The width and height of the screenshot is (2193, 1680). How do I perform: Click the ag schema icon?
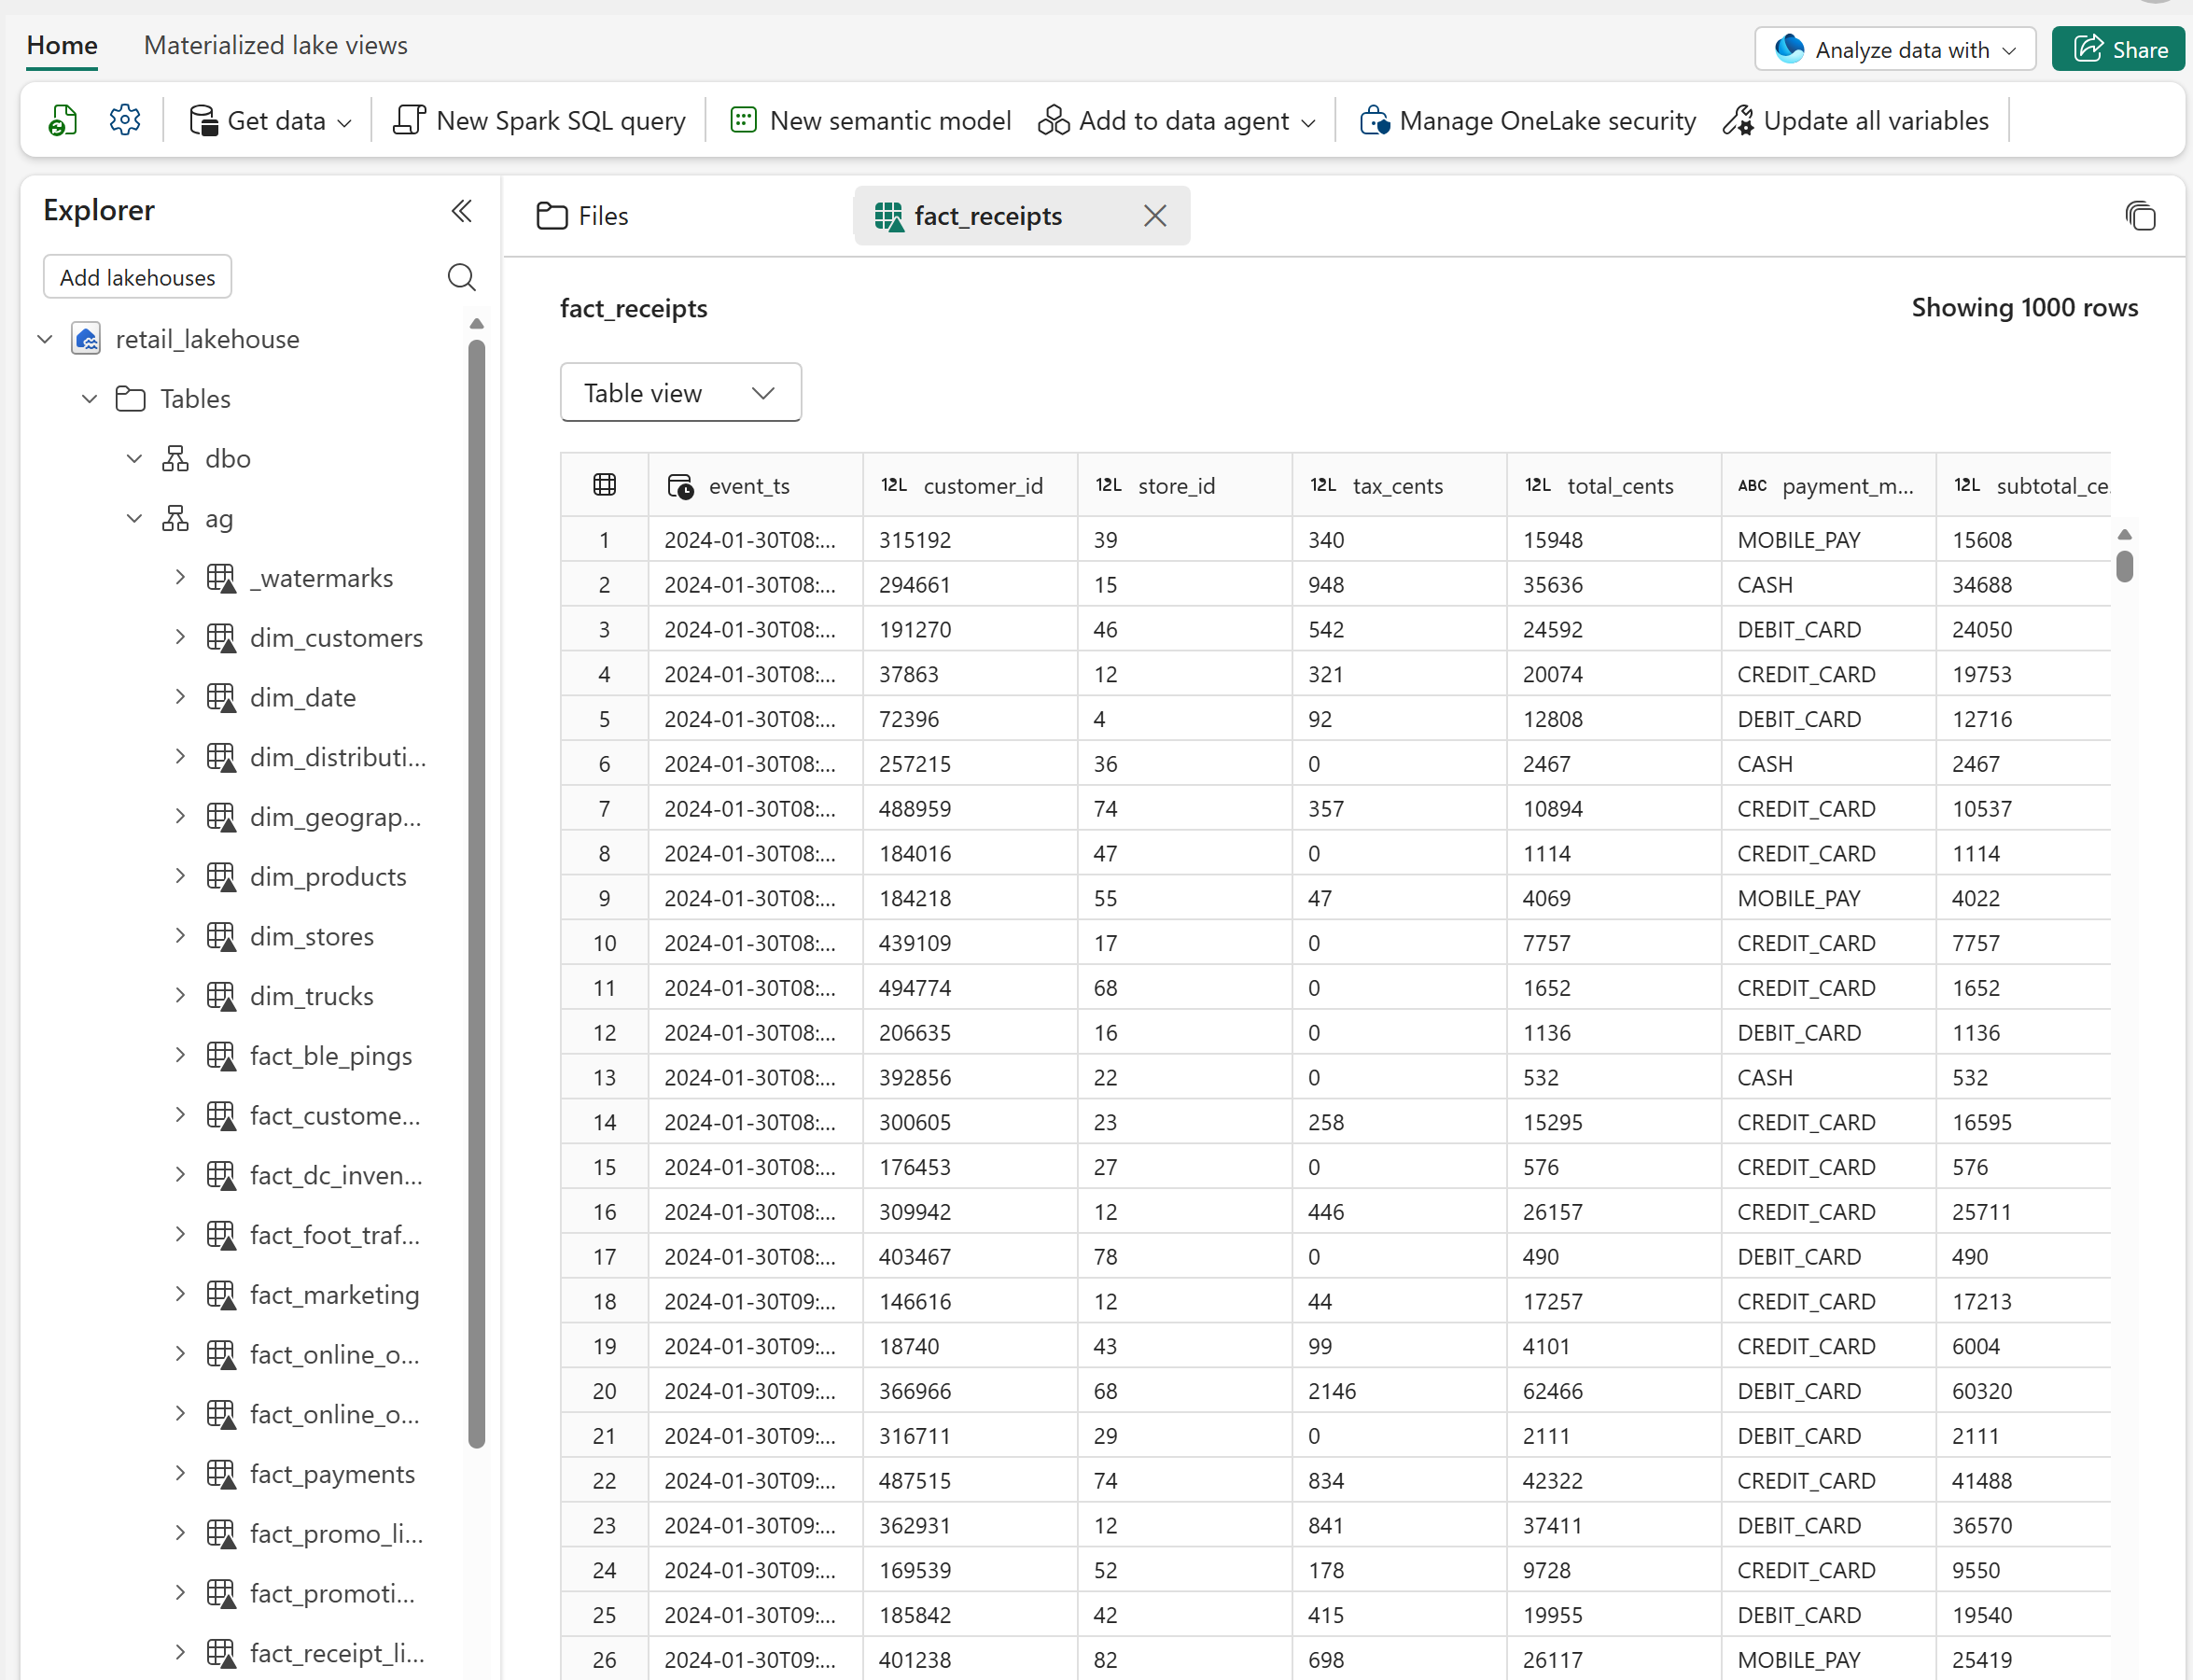tap(176, 518)
